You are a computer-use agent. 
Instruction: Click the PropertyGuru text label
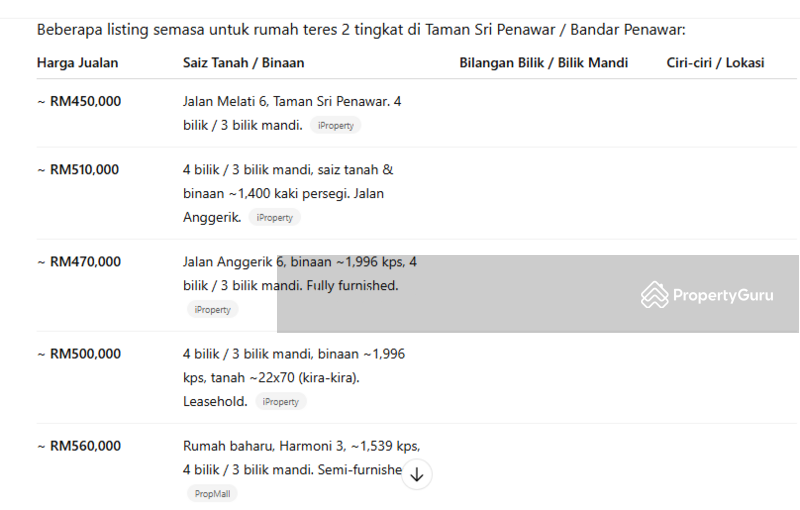pos(723,295)
